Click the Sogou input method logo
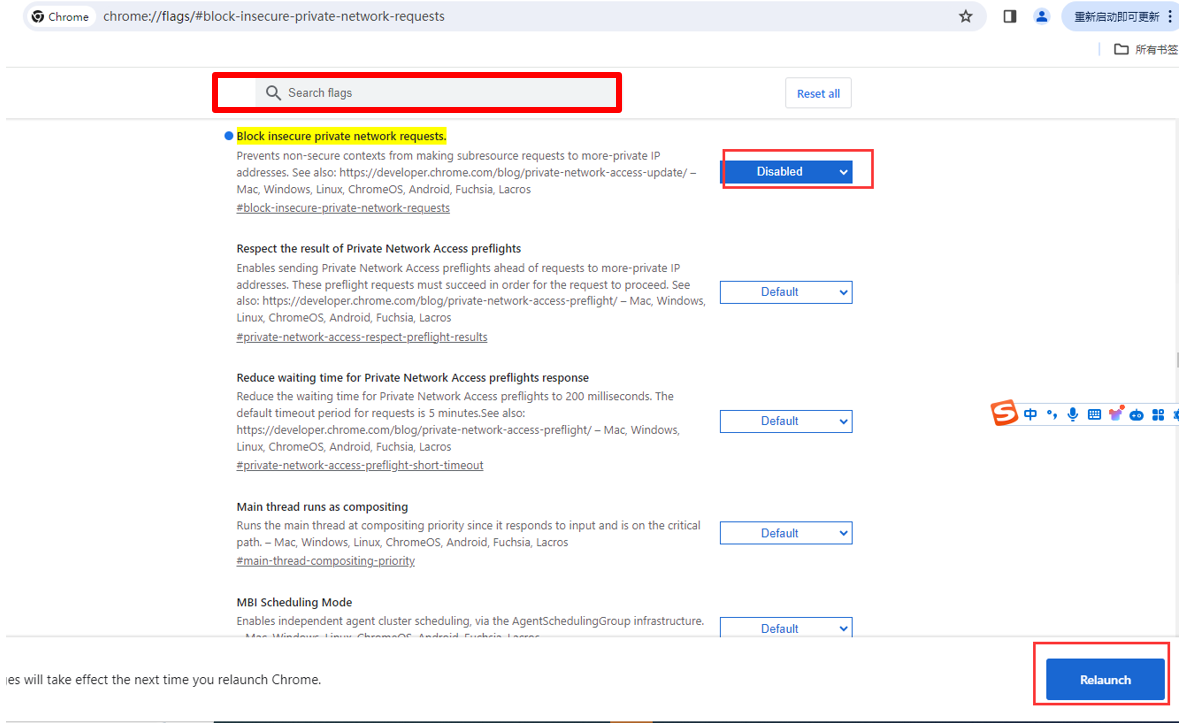 tap(1004, 413)
